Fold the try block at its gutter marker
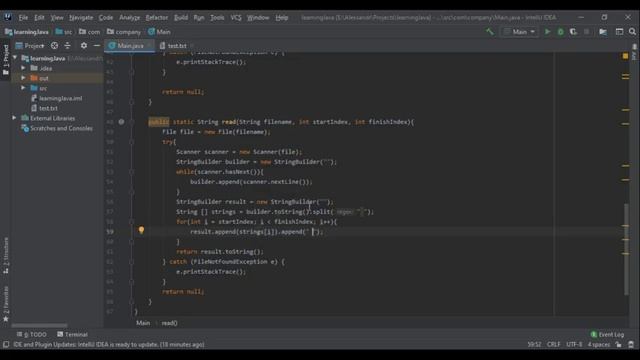 point(131,142)
